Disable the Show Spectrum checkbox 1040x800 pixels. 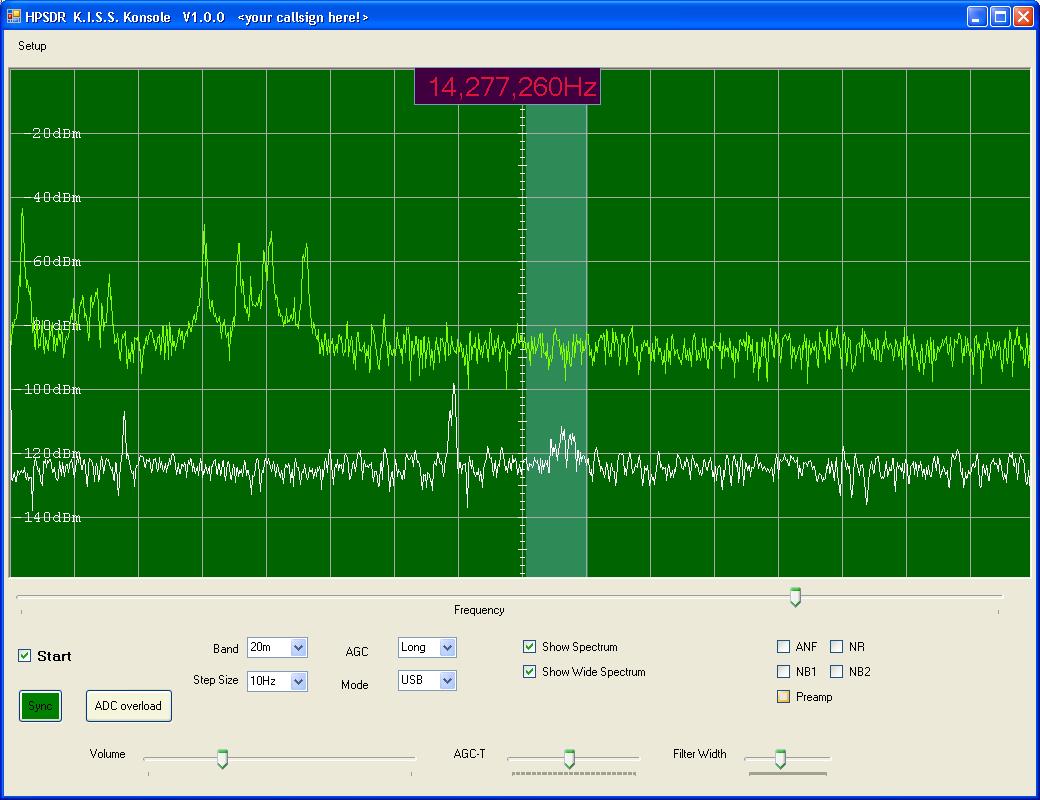[x=530, y=647]
